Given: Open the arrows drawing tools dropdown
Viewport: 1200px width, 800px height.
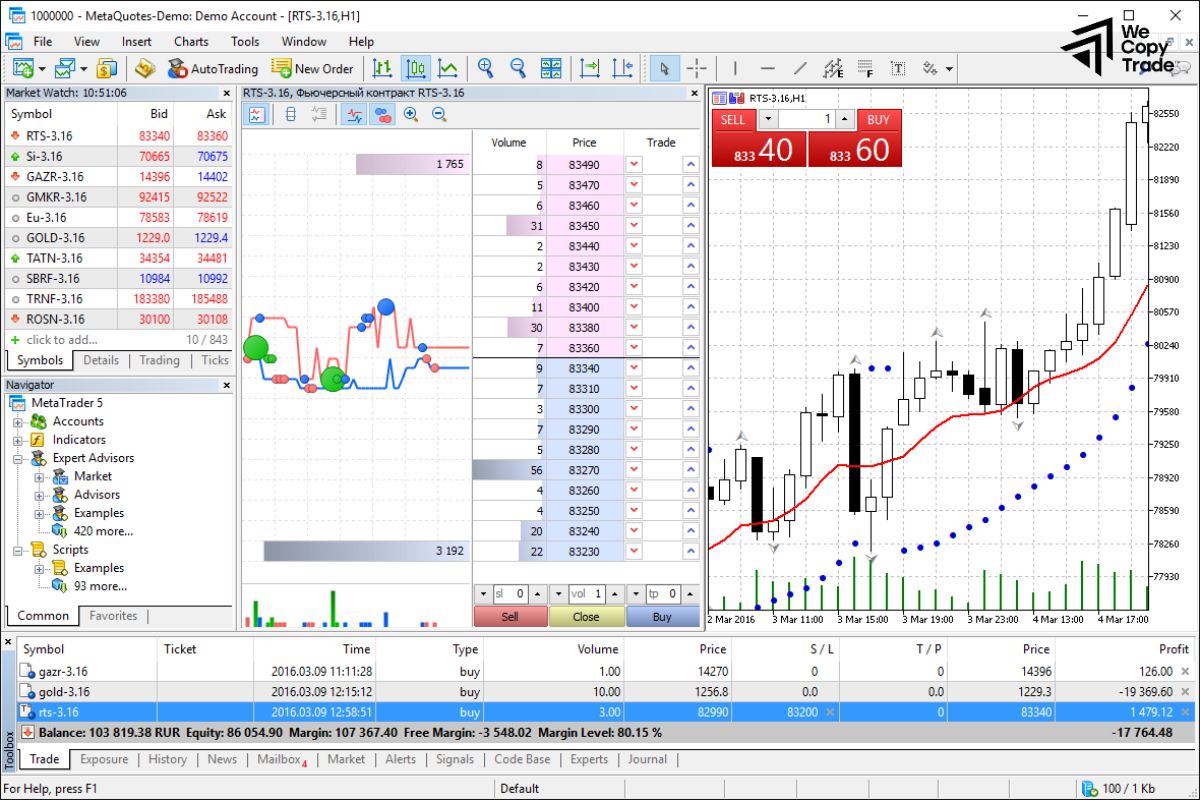Looking at the screenshot, I should pyautogui.click(x=951, y=68).
